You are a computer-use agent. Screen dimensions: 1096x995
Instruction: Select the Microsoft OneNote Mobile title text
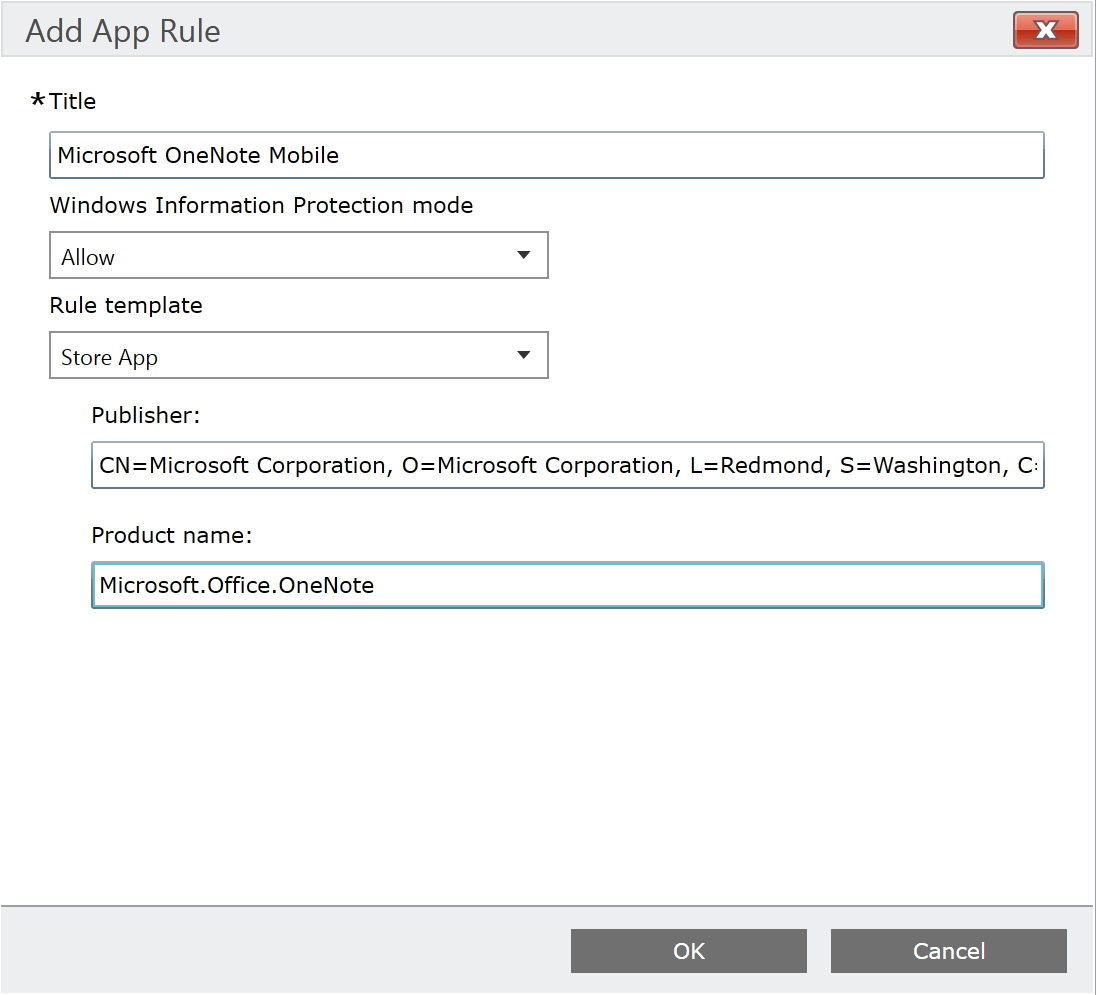point(197,155)
